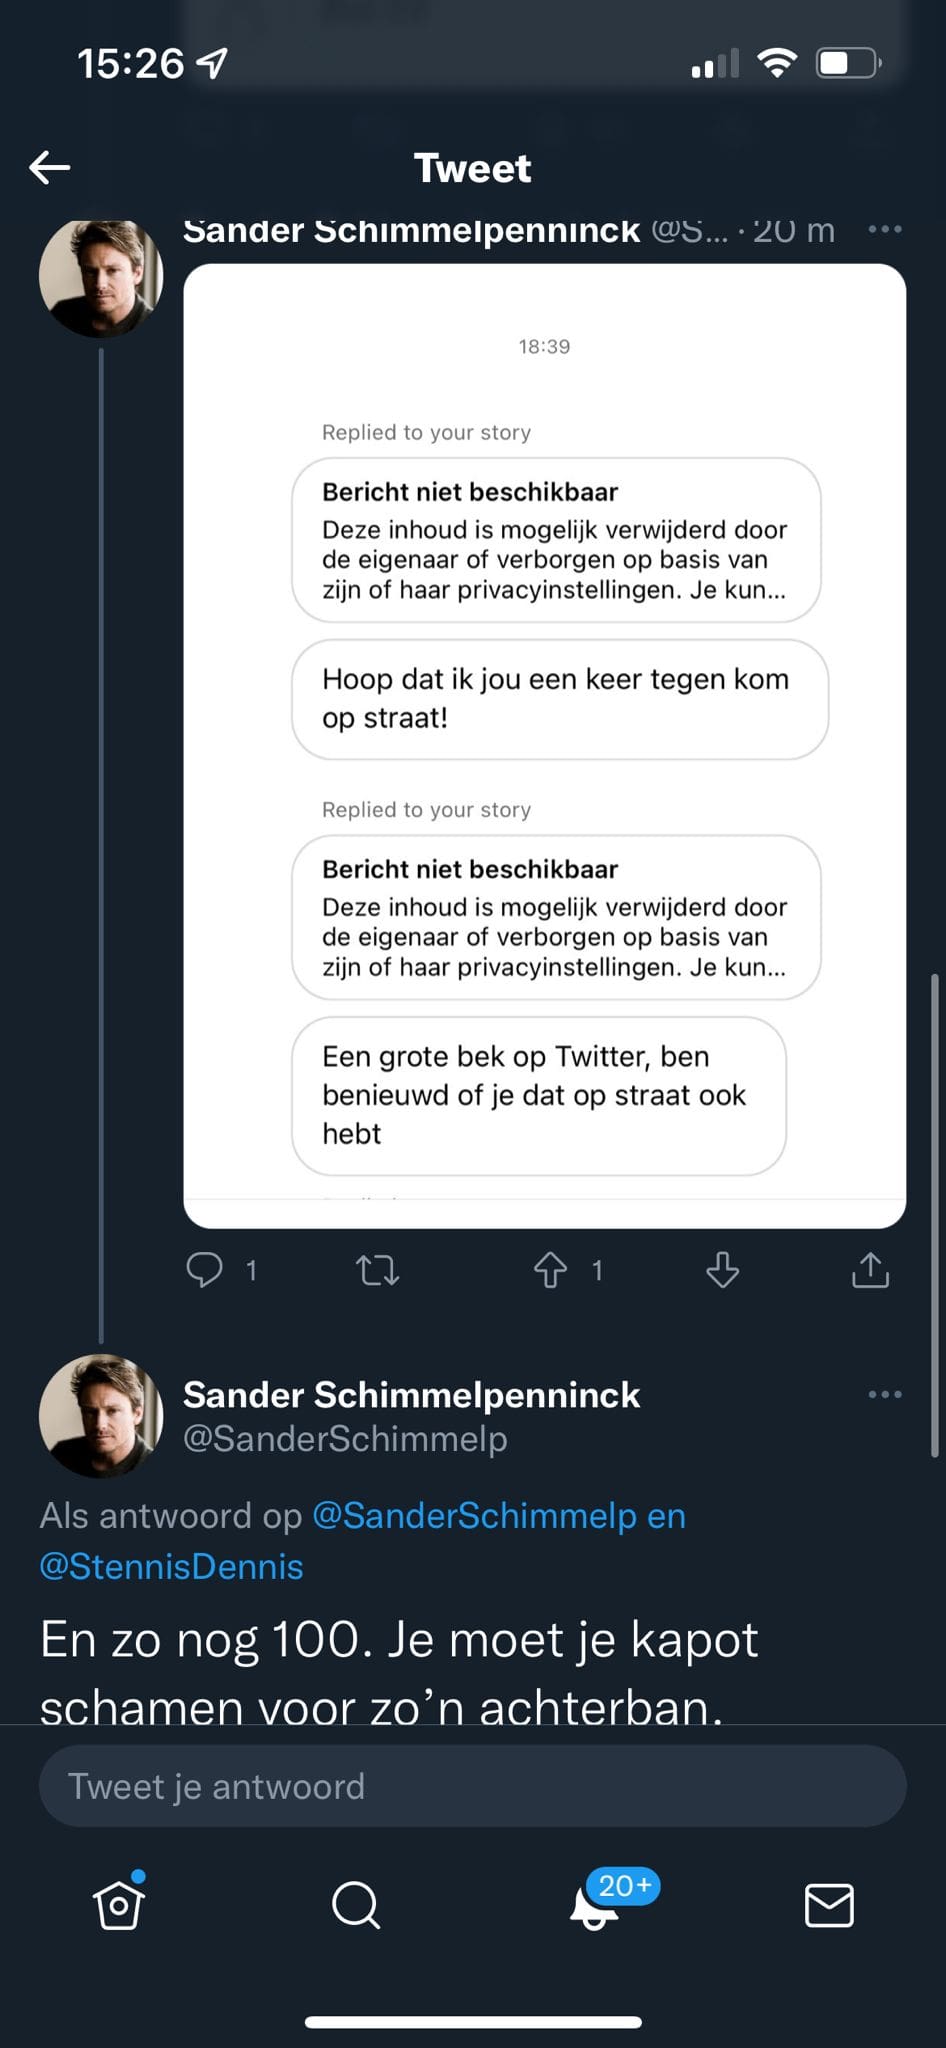The height and width of the screenshot is (2048, 946).
Task: Tap the back arrow icon
Action: 50,167
